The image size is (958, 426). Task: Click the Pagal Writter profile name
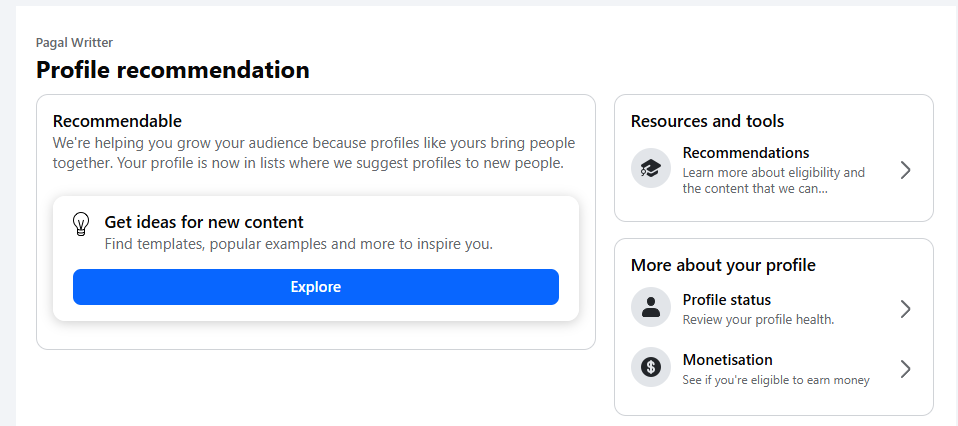click(74, 42)
